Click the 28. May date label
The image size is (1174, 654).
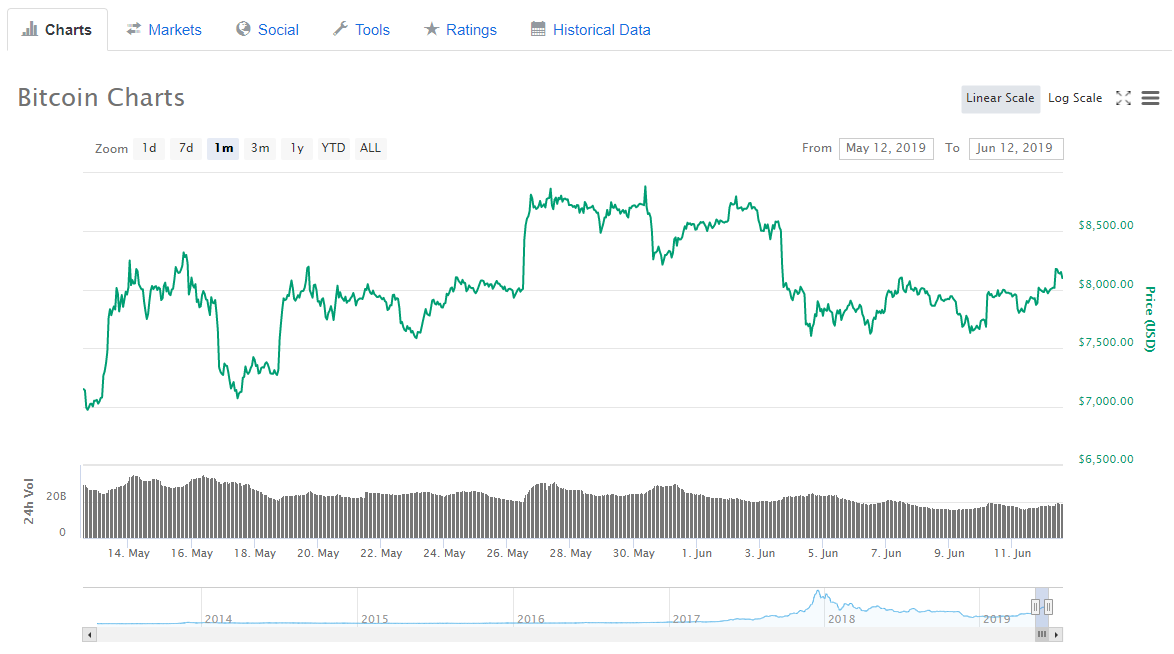click(x=571, y=554)
